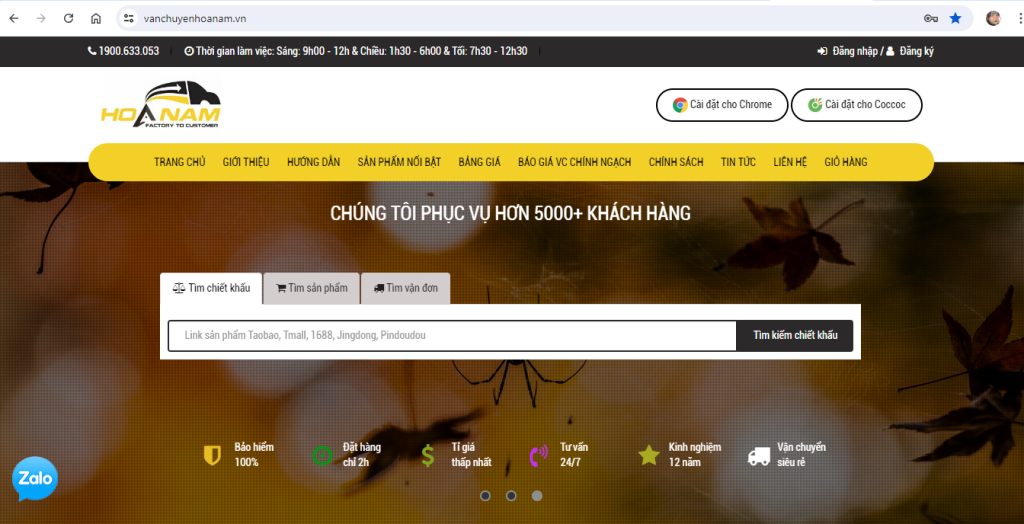Reload the page with the refresh icon

click(69, 18)
